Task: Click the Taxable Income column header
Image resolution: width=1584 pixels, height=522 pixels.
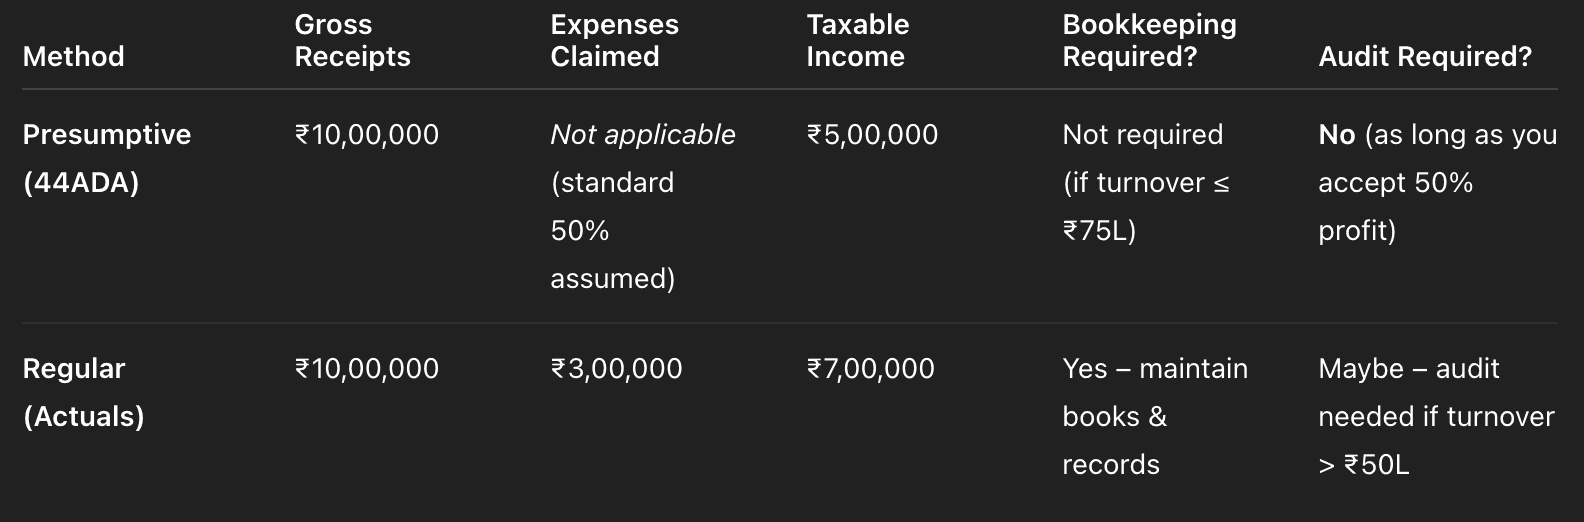Action: [857, 40]
